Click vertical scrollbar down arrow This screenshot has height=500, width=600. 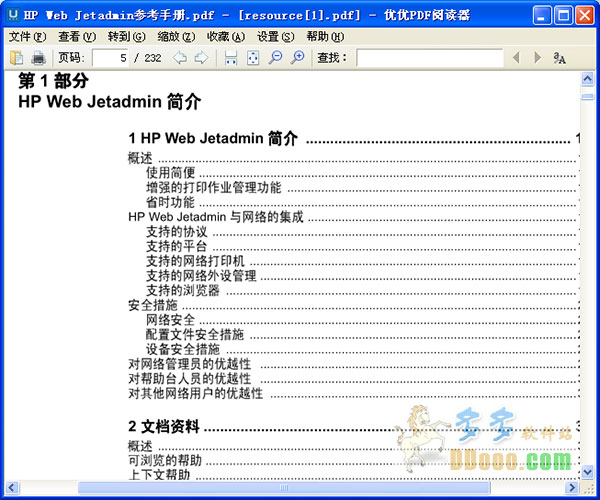click(587, 472)
